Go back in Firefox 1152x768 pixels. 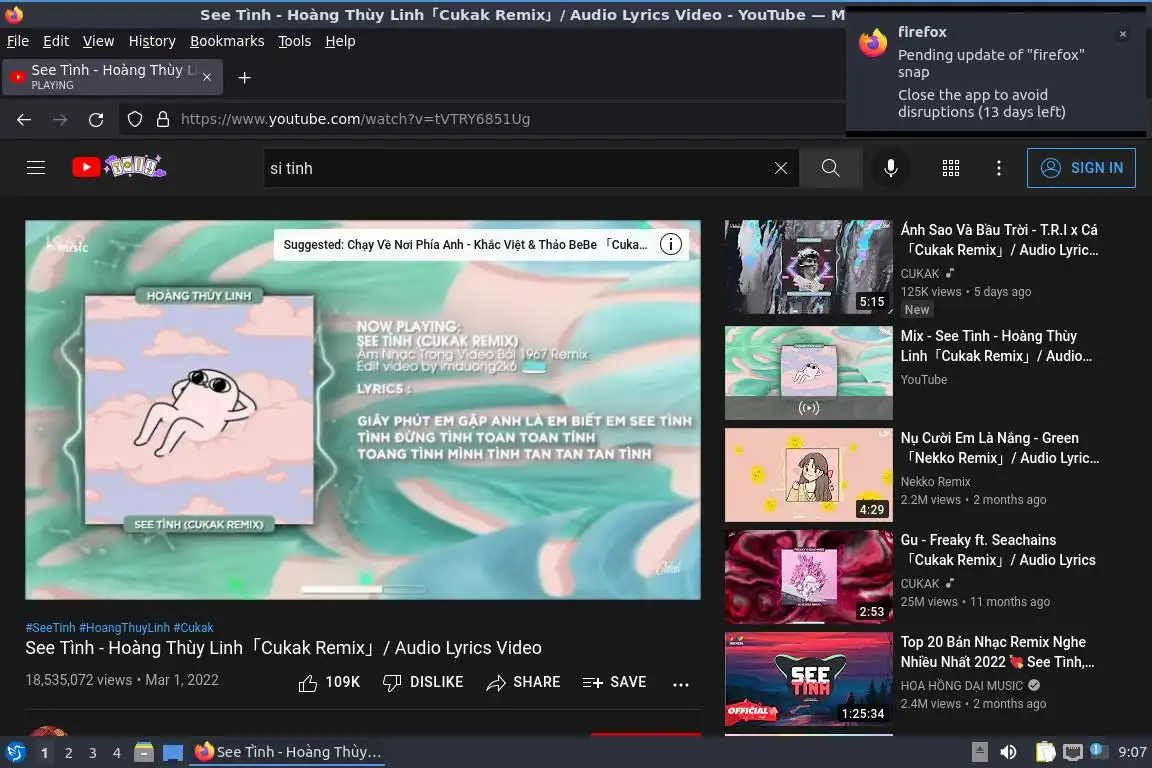point(24,119)
